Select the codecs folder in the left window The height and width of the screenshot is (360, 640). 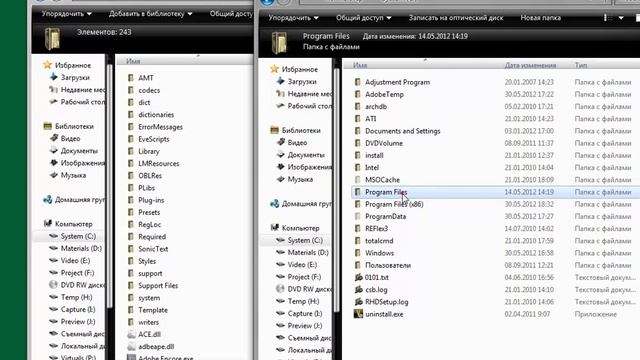click(149, 90)
